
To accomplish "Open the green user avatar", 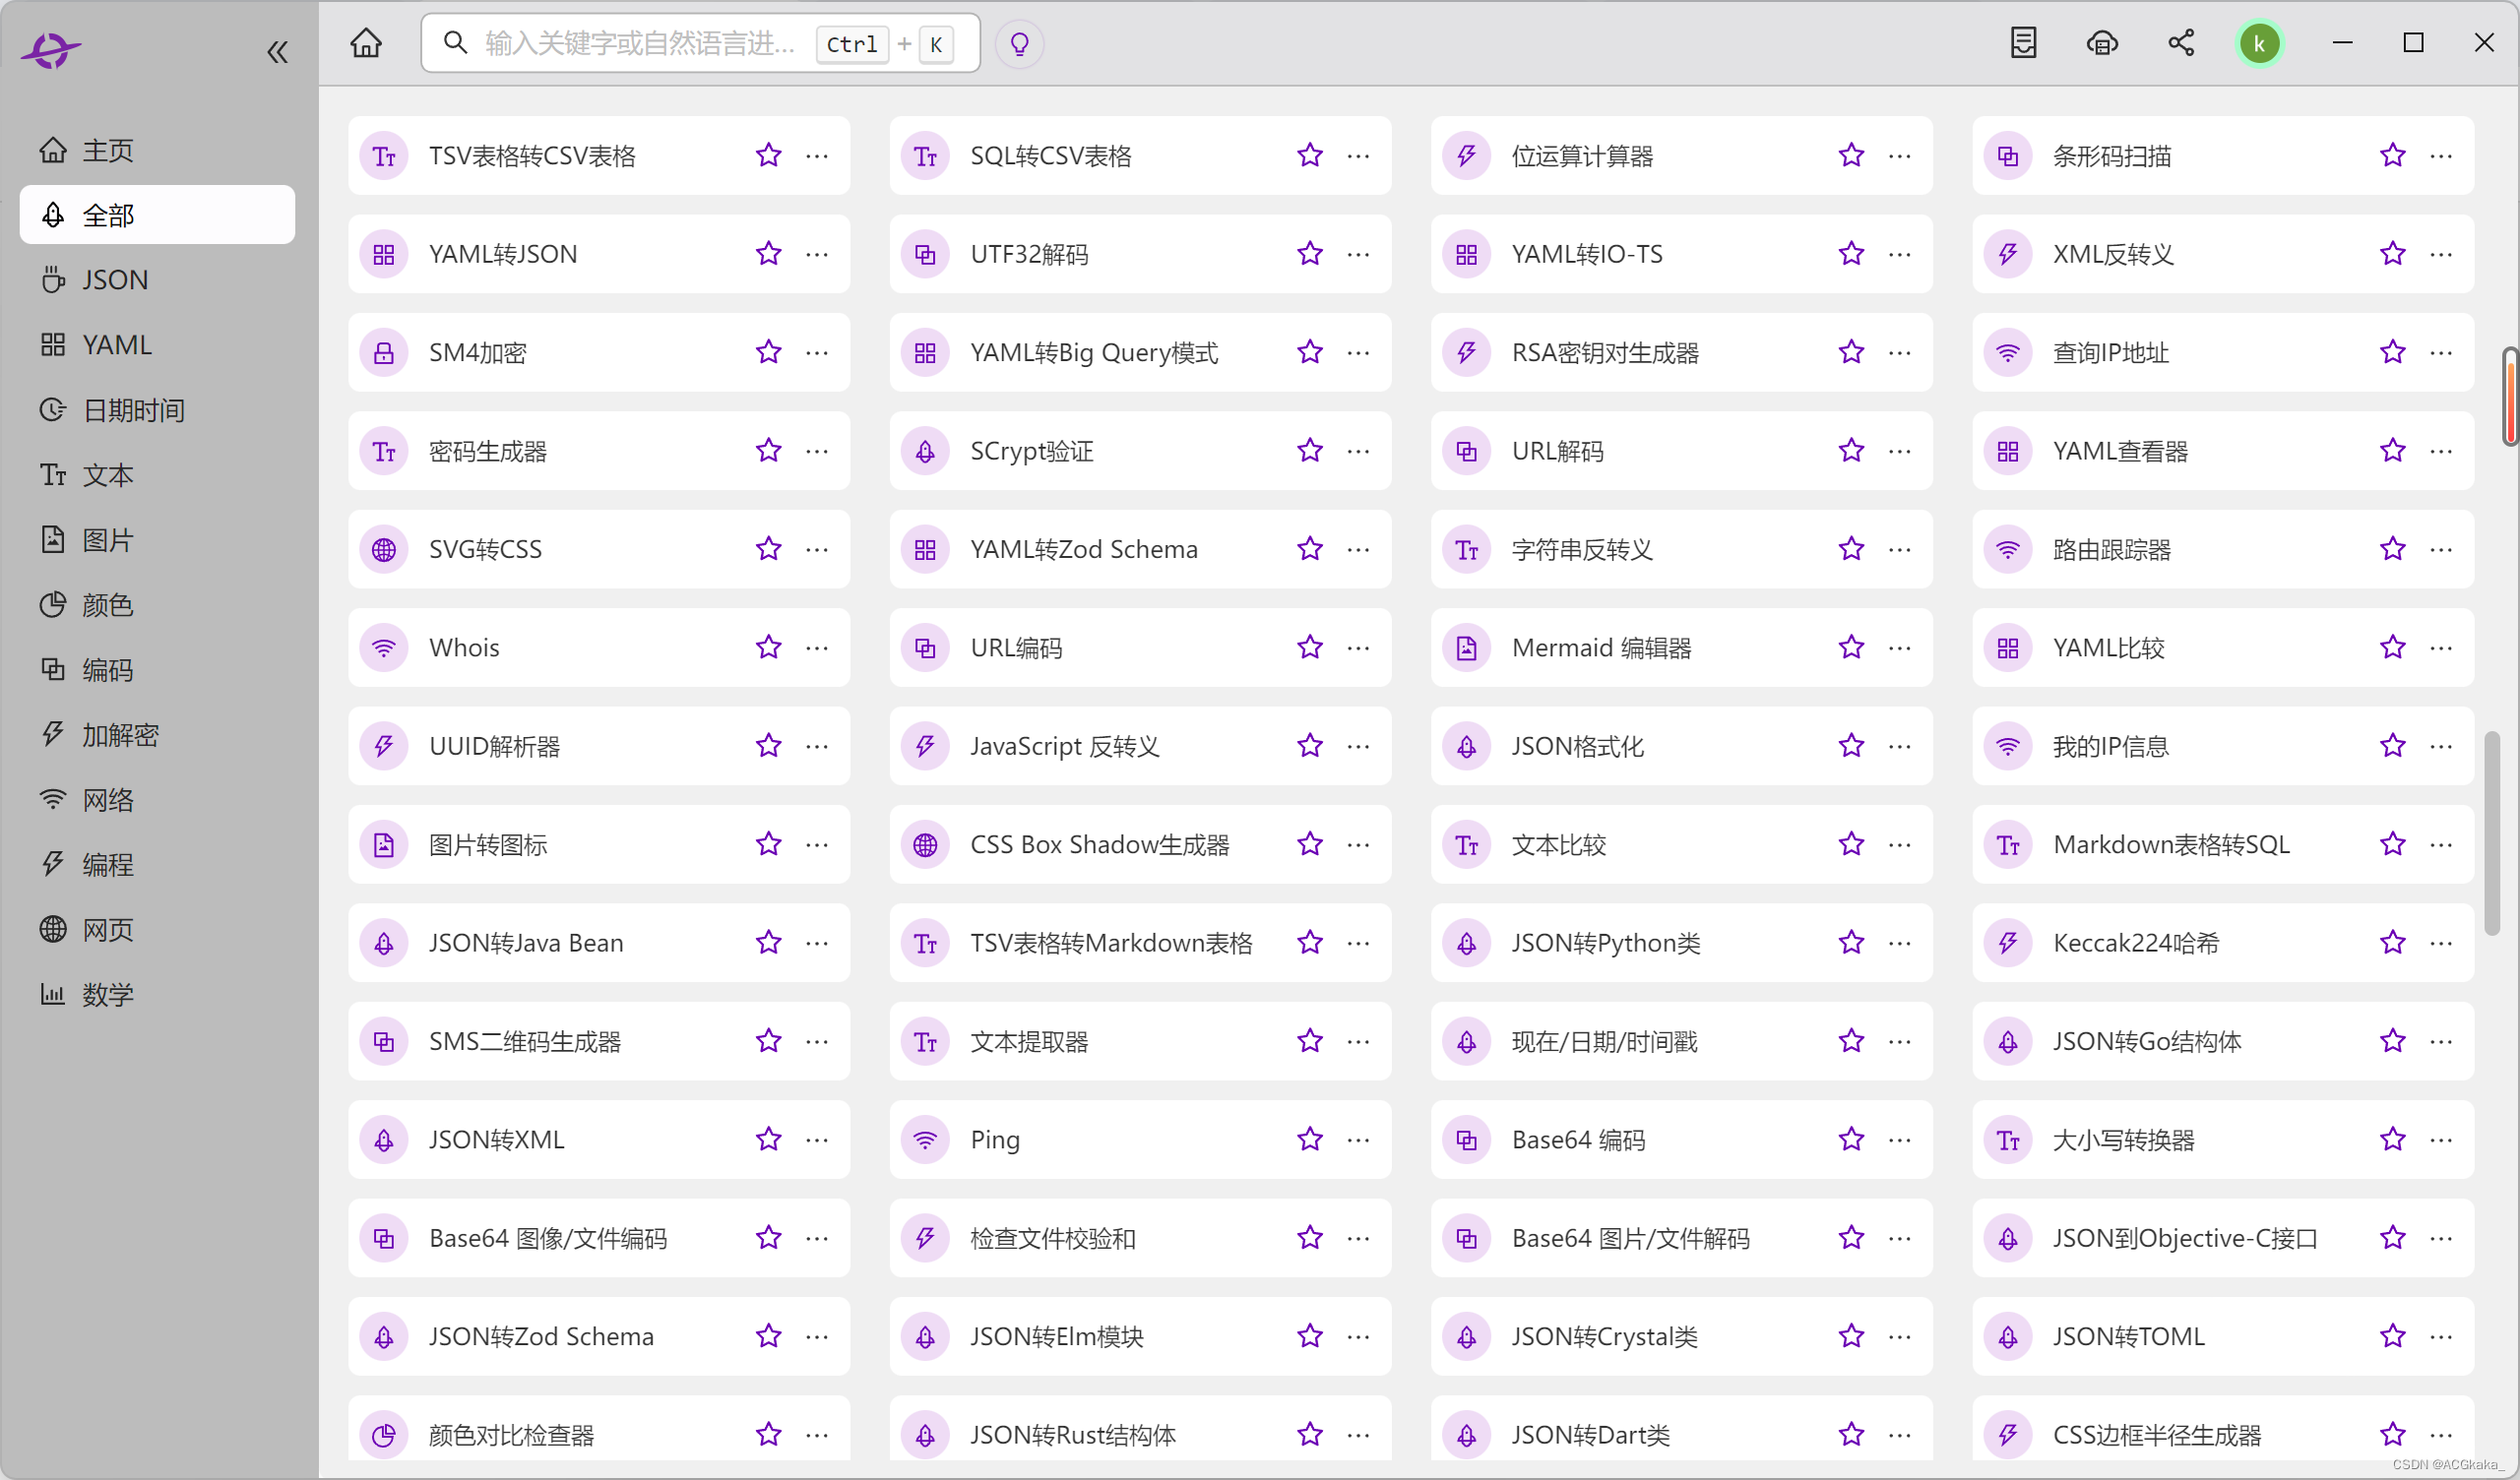I will 2259,44.
